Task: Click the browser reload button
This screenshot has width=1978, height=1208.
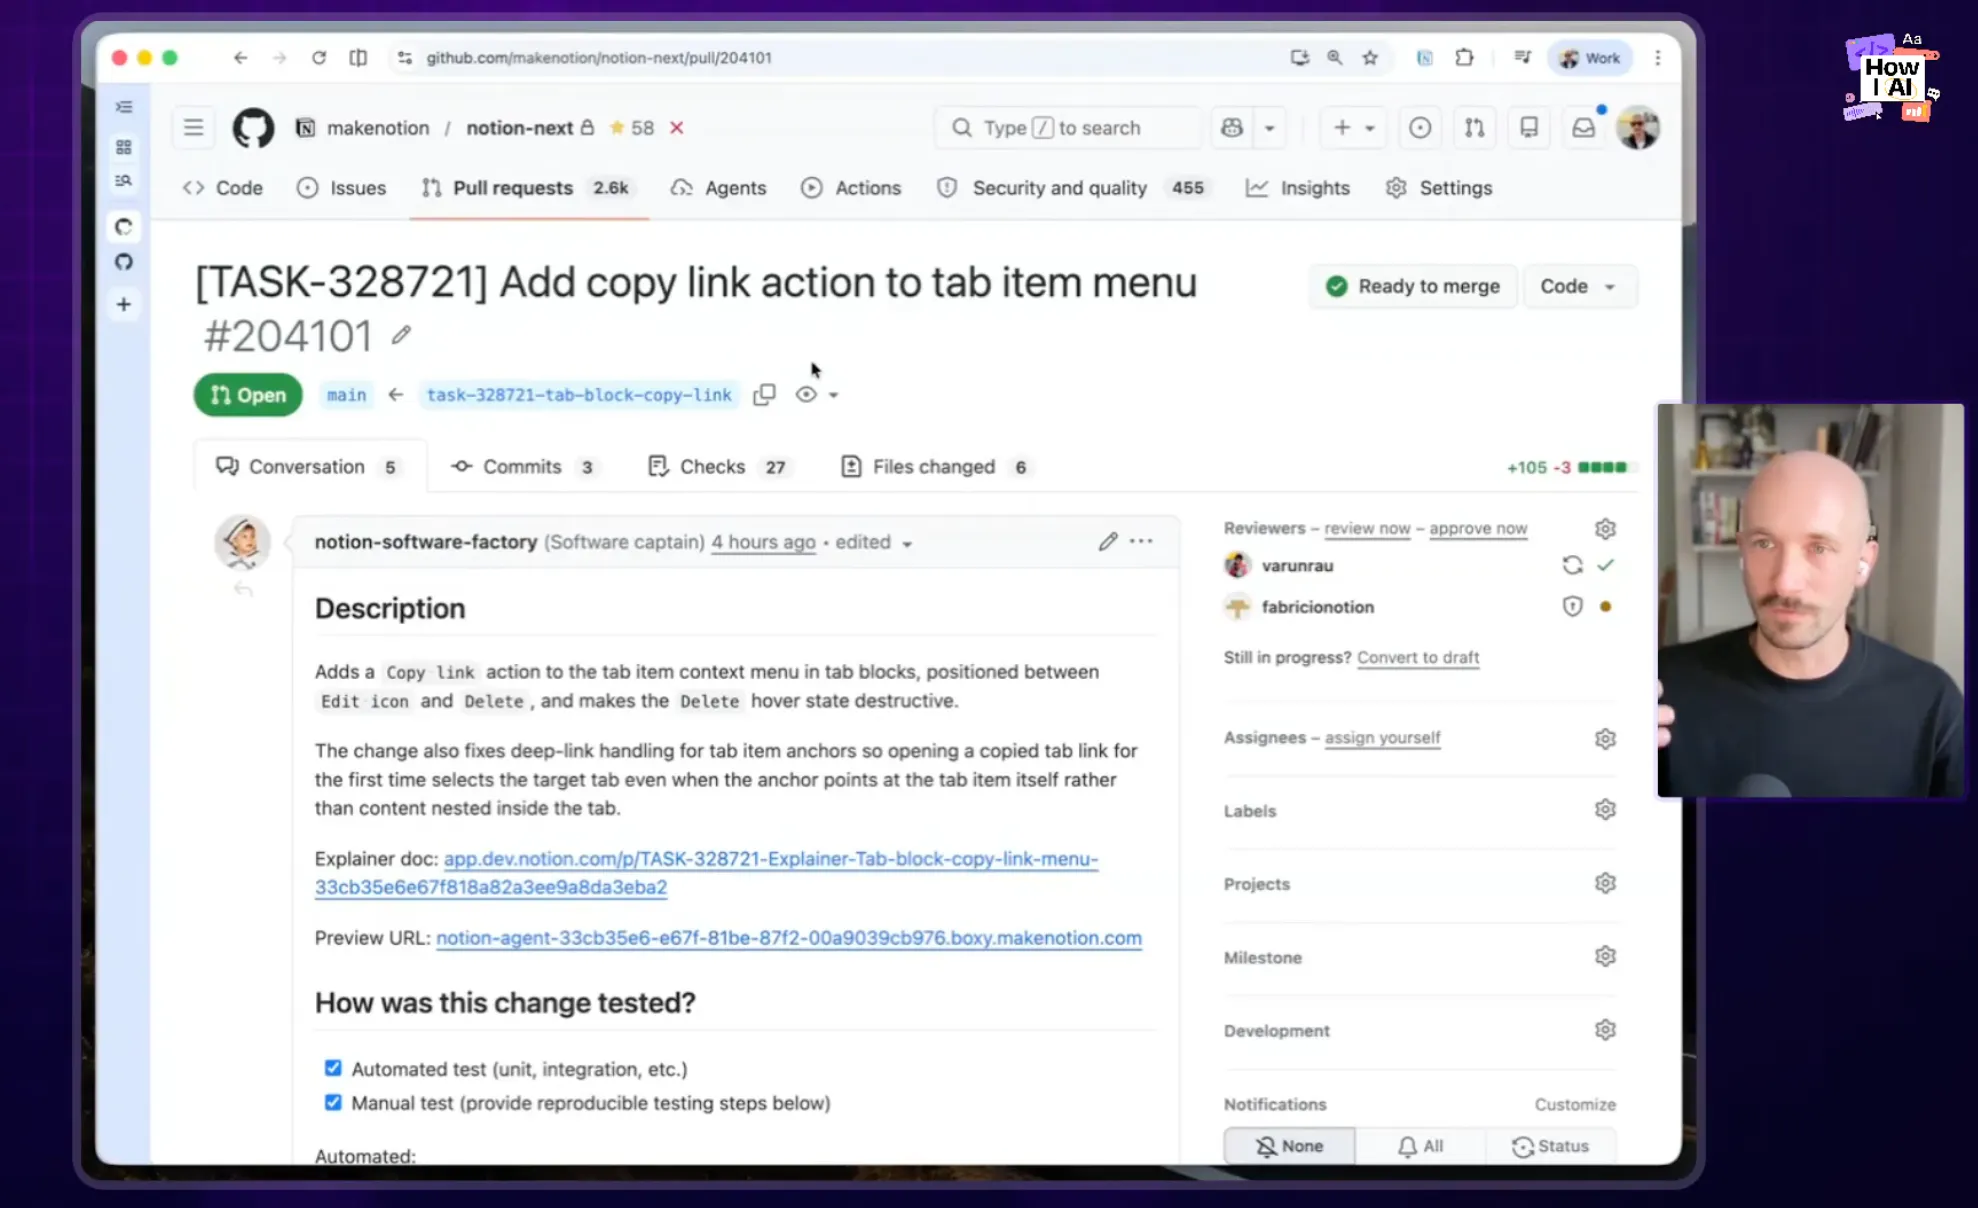Action: click(319, 58)
